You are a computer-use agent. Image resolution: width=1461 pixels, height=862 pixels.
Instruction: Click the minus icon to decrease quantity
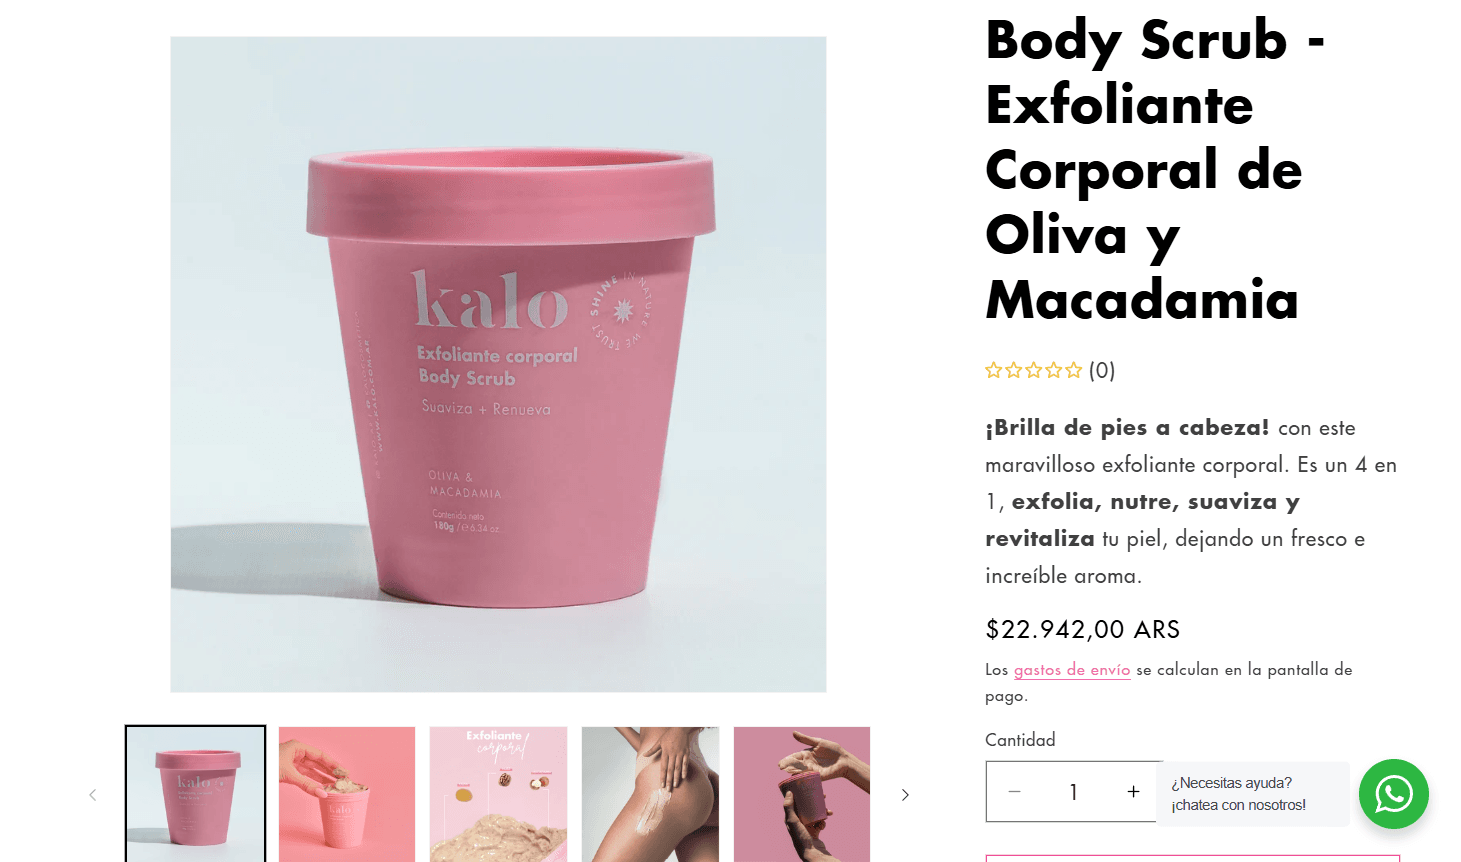coord(1014,792)
